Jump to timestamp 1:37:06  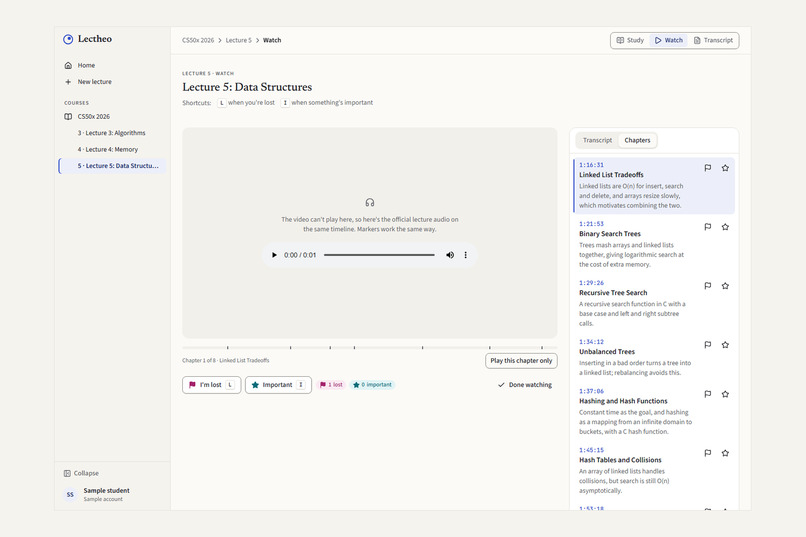(591, 391)
